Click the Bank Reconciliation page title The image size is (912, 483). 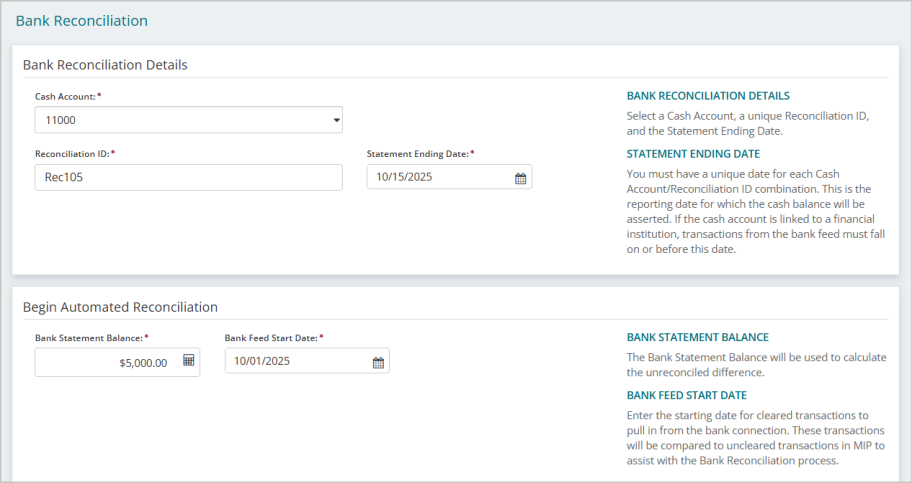(x=81, y=20)
